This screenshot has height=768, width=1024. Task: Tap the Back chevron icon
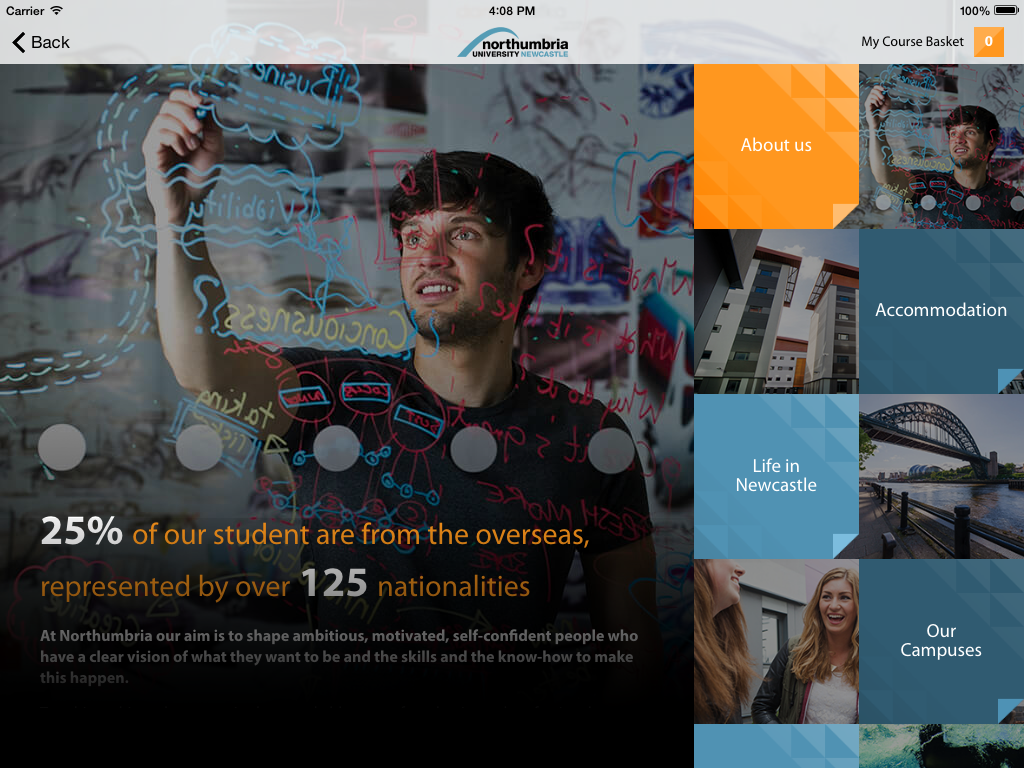(19, 42)
